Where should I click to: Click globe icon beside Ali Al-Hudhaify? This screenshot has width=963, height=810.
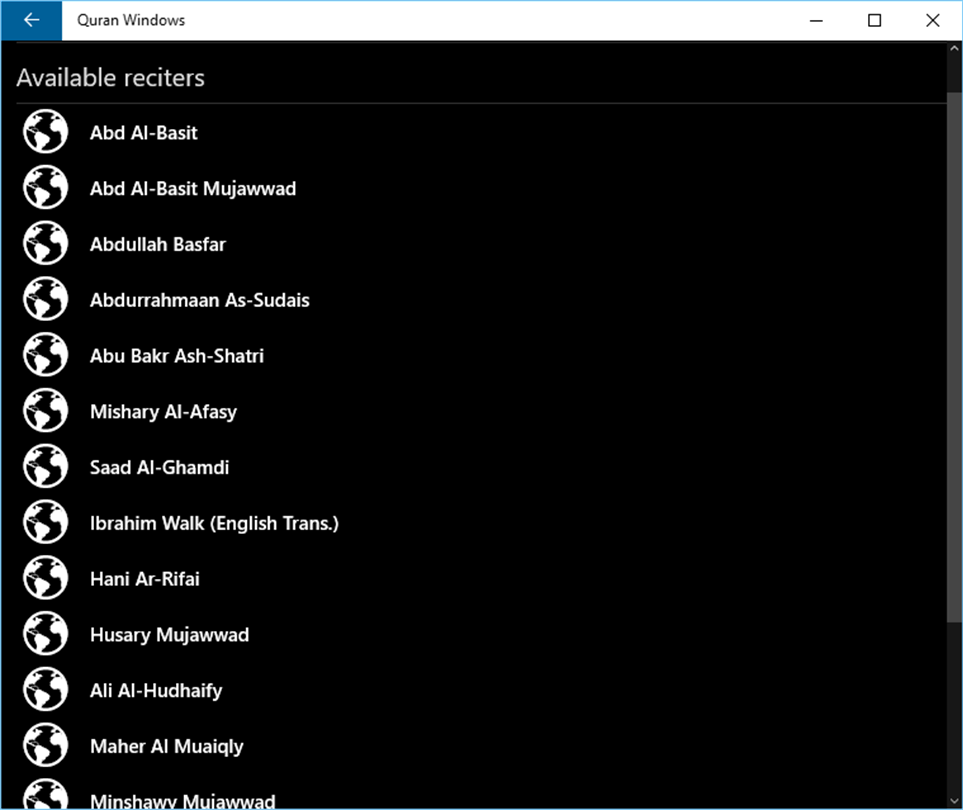coord(45,690)
